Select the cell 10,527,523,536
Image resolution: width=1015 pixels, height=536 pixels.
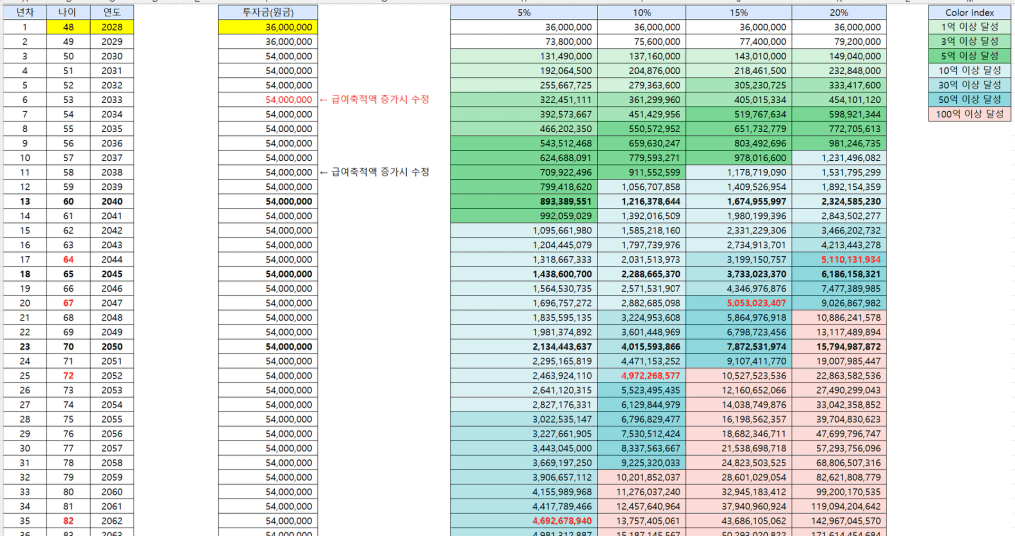click(x=739, y=375)
